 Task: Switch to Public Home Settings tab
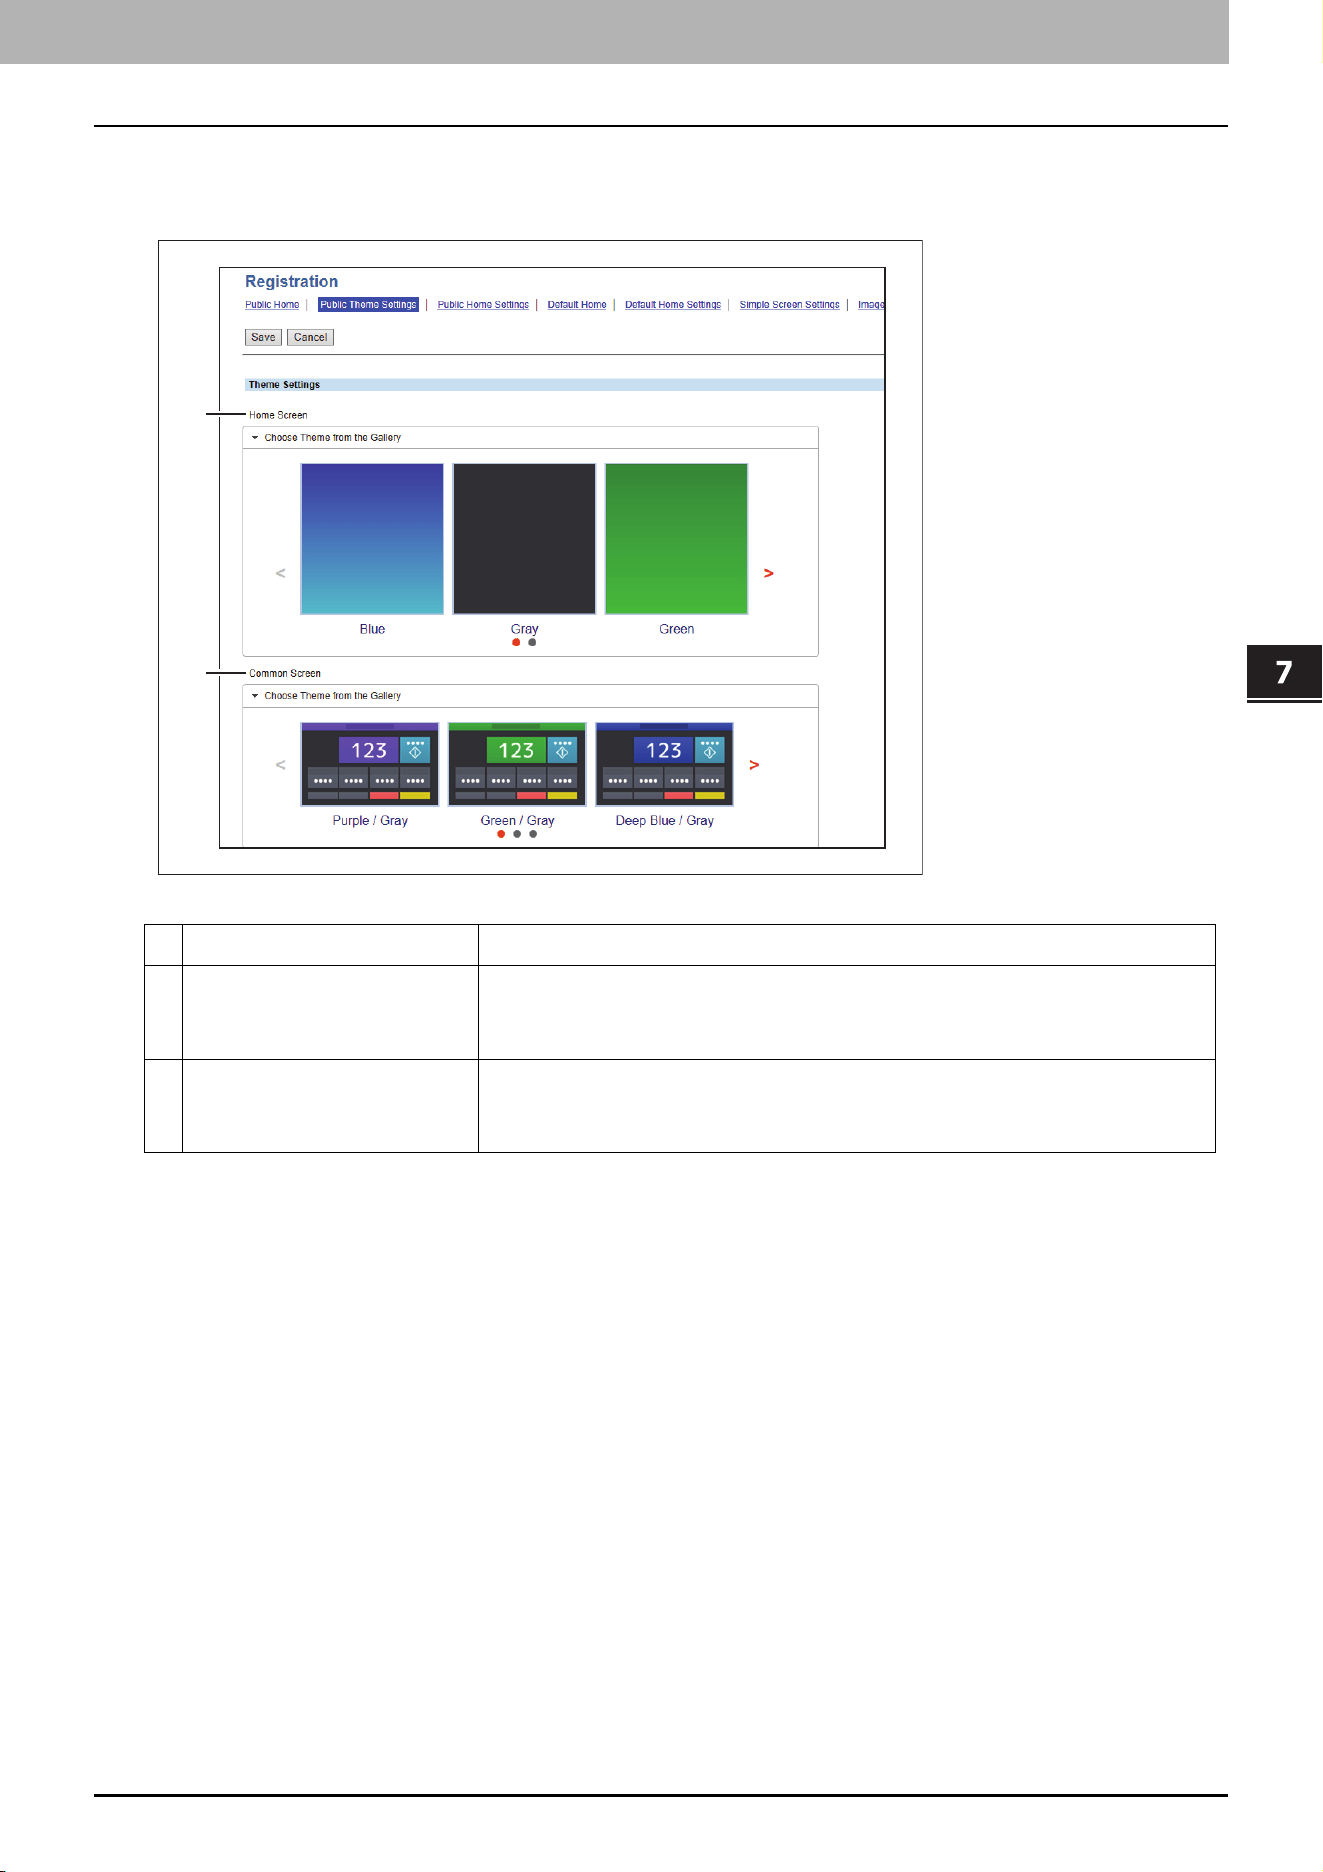pyautogui.click(x=483, y=305)
